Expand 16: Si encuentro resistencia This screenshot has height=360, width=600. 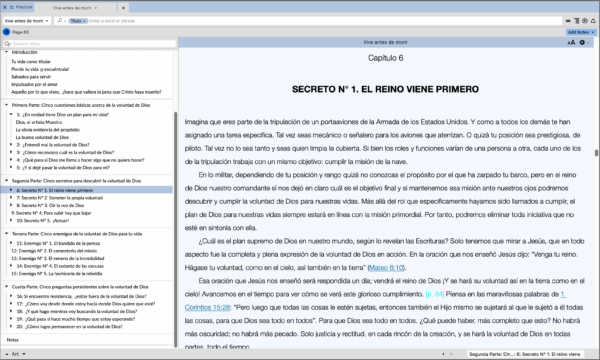(11, 296)
